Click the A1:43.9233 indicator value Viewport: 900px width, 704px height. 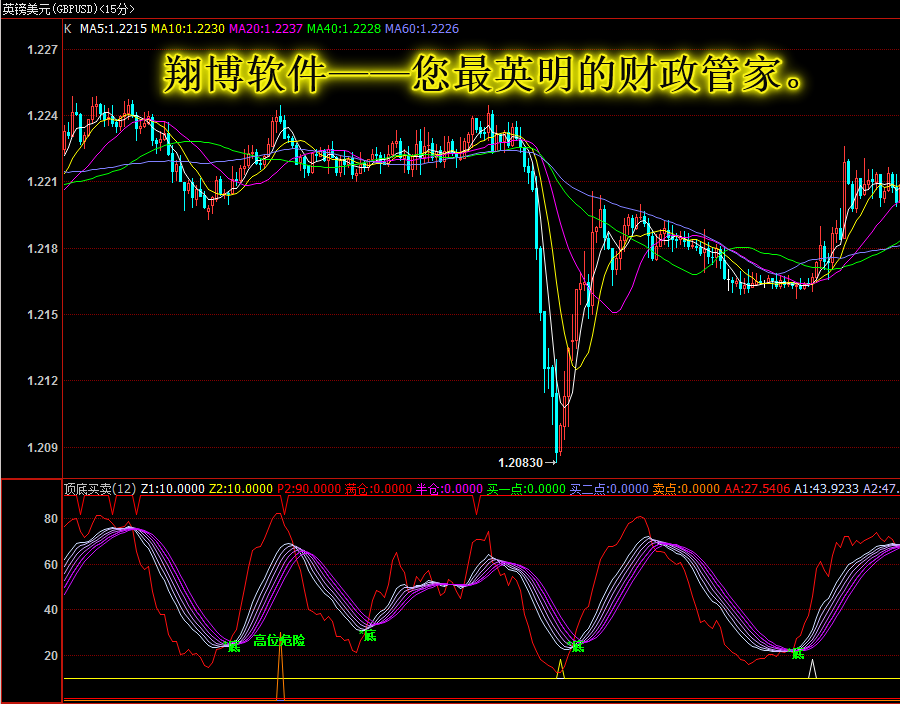click(x=827, y=489)
